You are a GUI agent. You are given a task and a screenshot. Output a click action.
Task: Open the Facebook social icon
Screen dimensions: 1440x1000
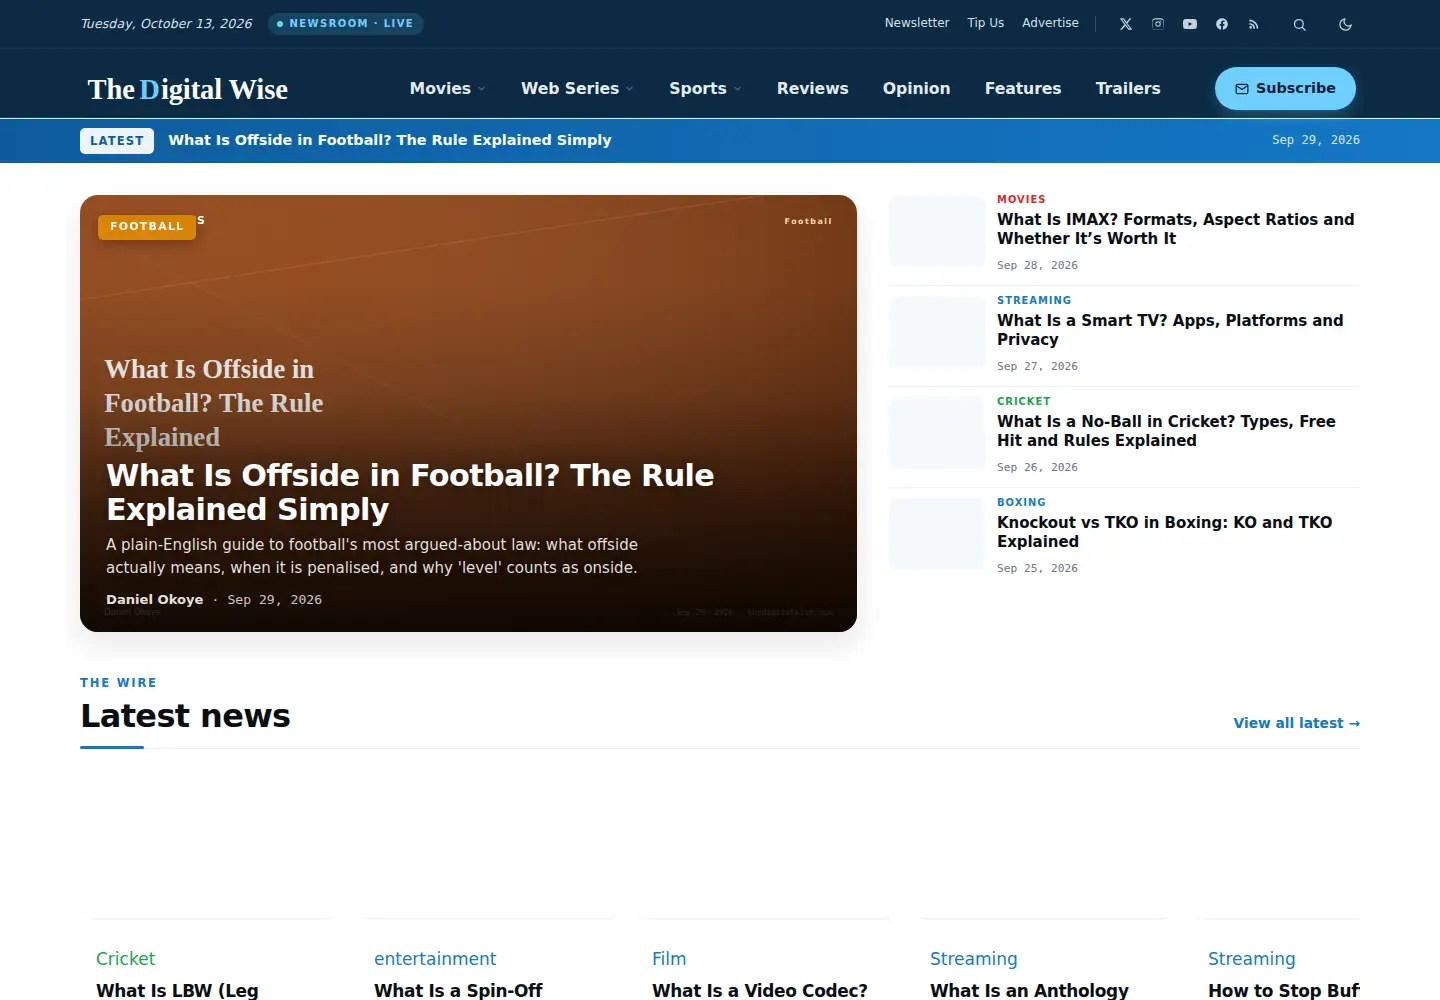click(x=1222, y=24)
